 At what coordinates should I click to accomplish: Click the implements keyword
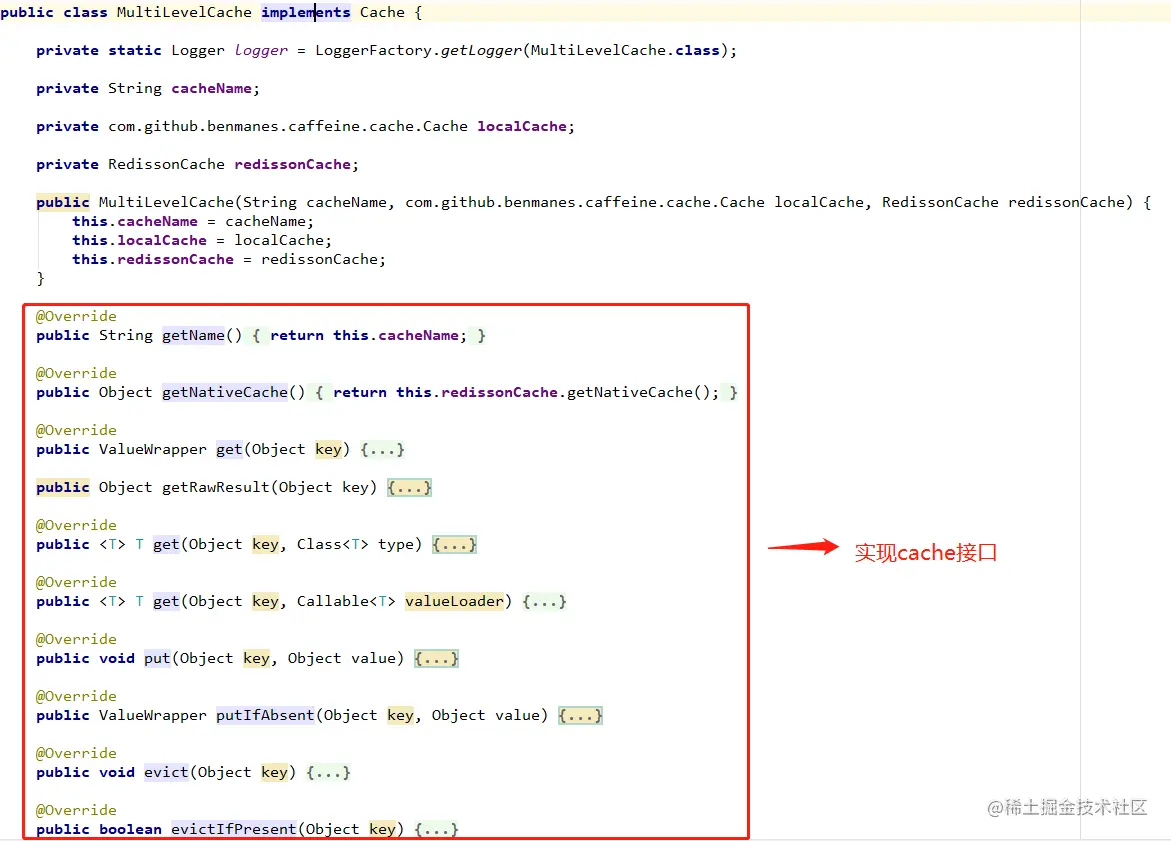(305, 13)
